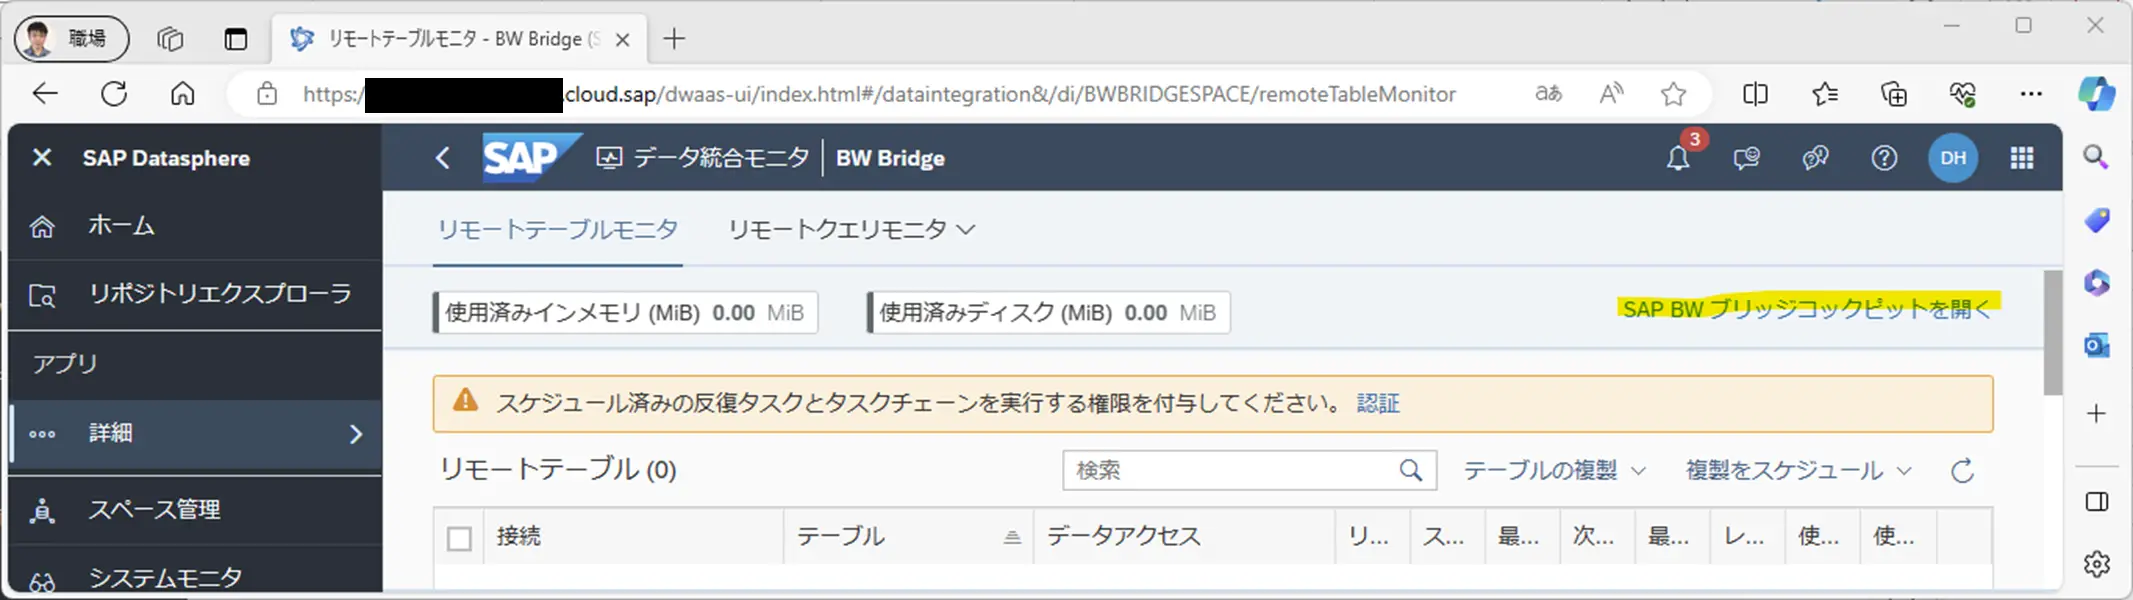Add page to favorites star icon
Viewport: 2133px width, 600px height.
pyautogui.click(x=1673, y=94)
